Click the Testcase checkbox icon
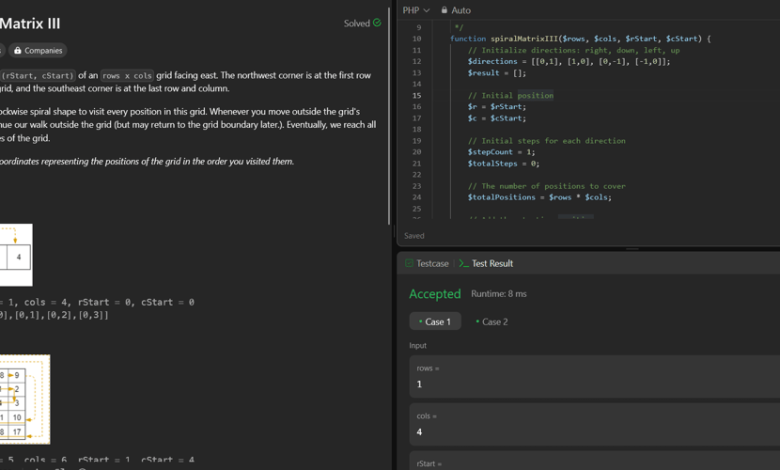The width and height of the screenshot is (780, 470). point(409,263)
